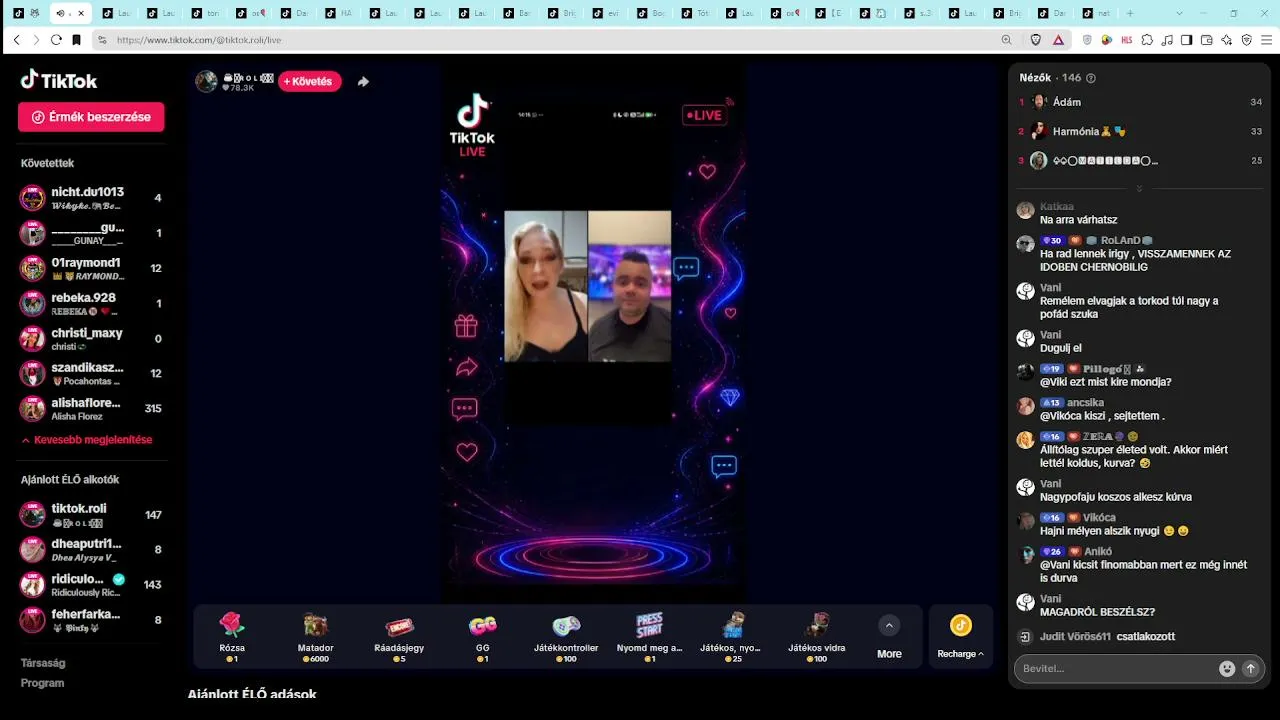Send chat message with arrow button
The image size is (1280, 720).
tap(1250, 668)
